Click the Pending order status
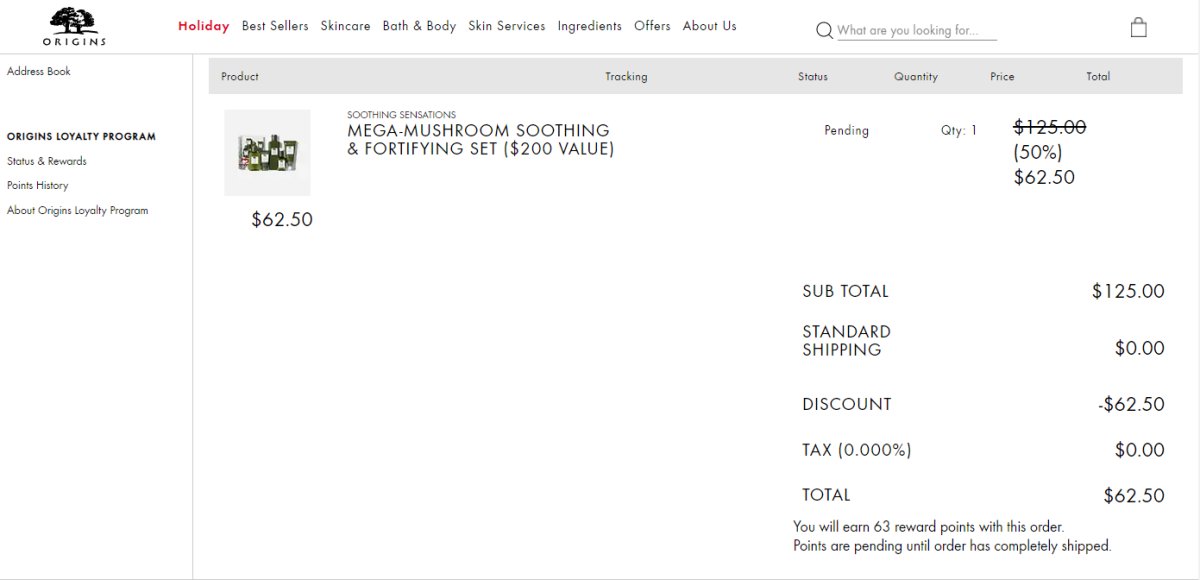1200x580 pixels. point(846,130)
